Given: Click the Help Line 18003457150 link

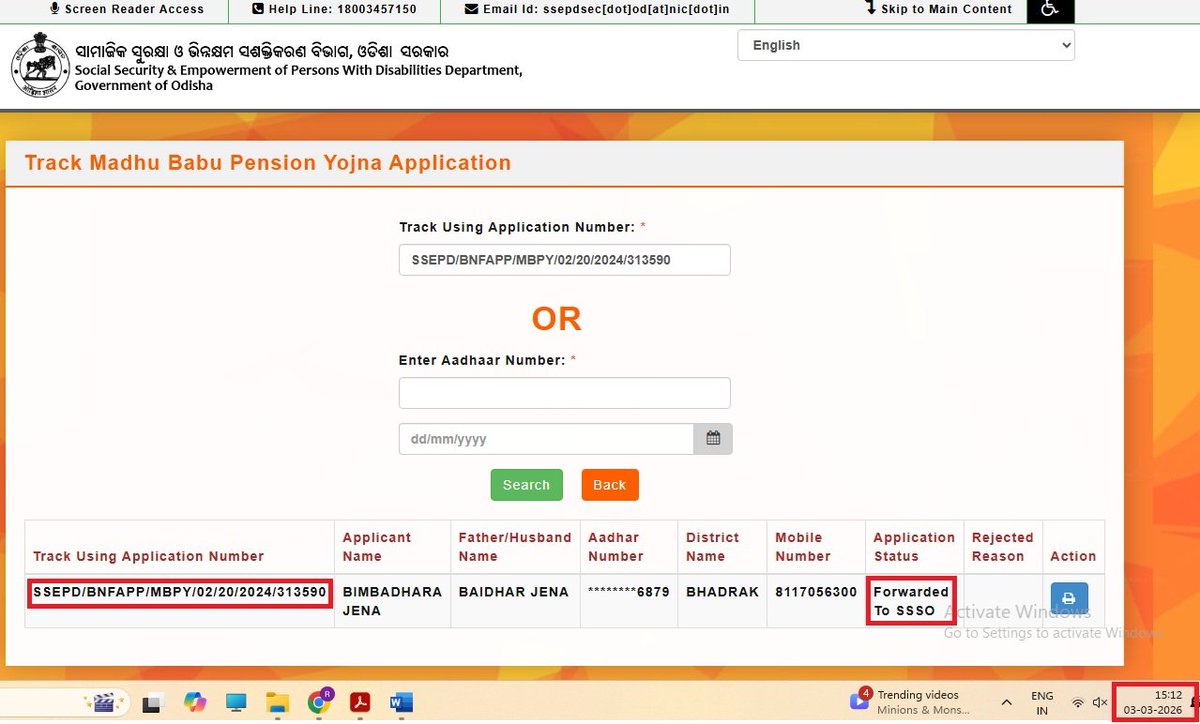Looking at the screenshot, I should click(x=334, y=9).
